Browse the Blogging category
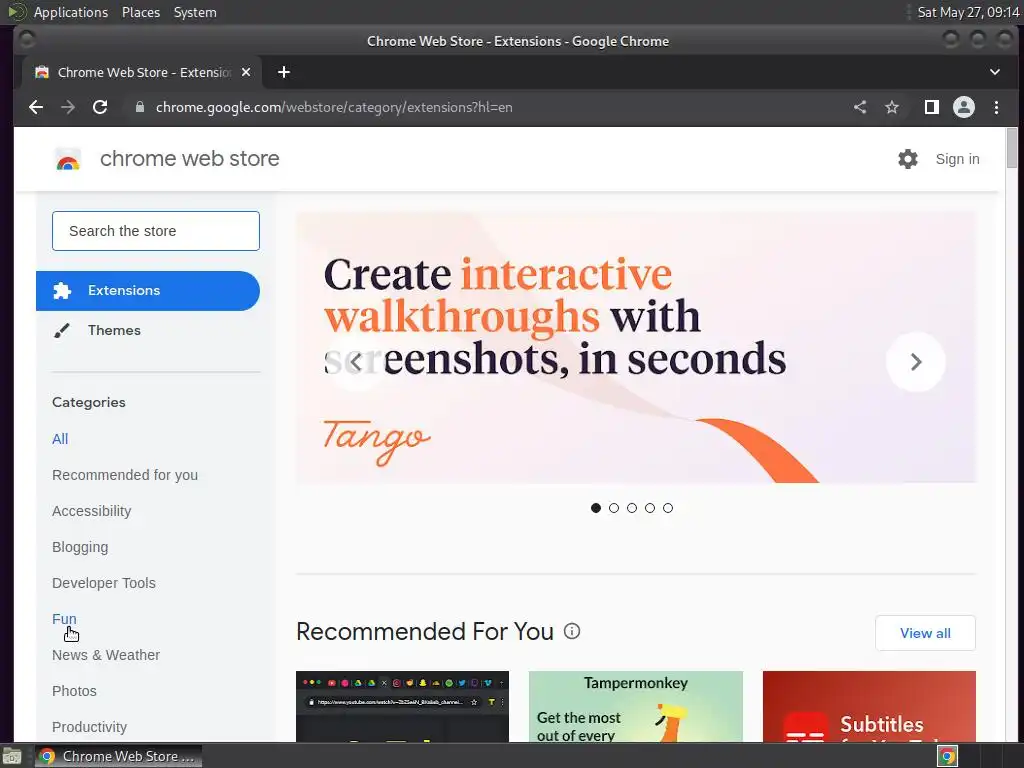 pyautogui.click(x=80, y=547)
